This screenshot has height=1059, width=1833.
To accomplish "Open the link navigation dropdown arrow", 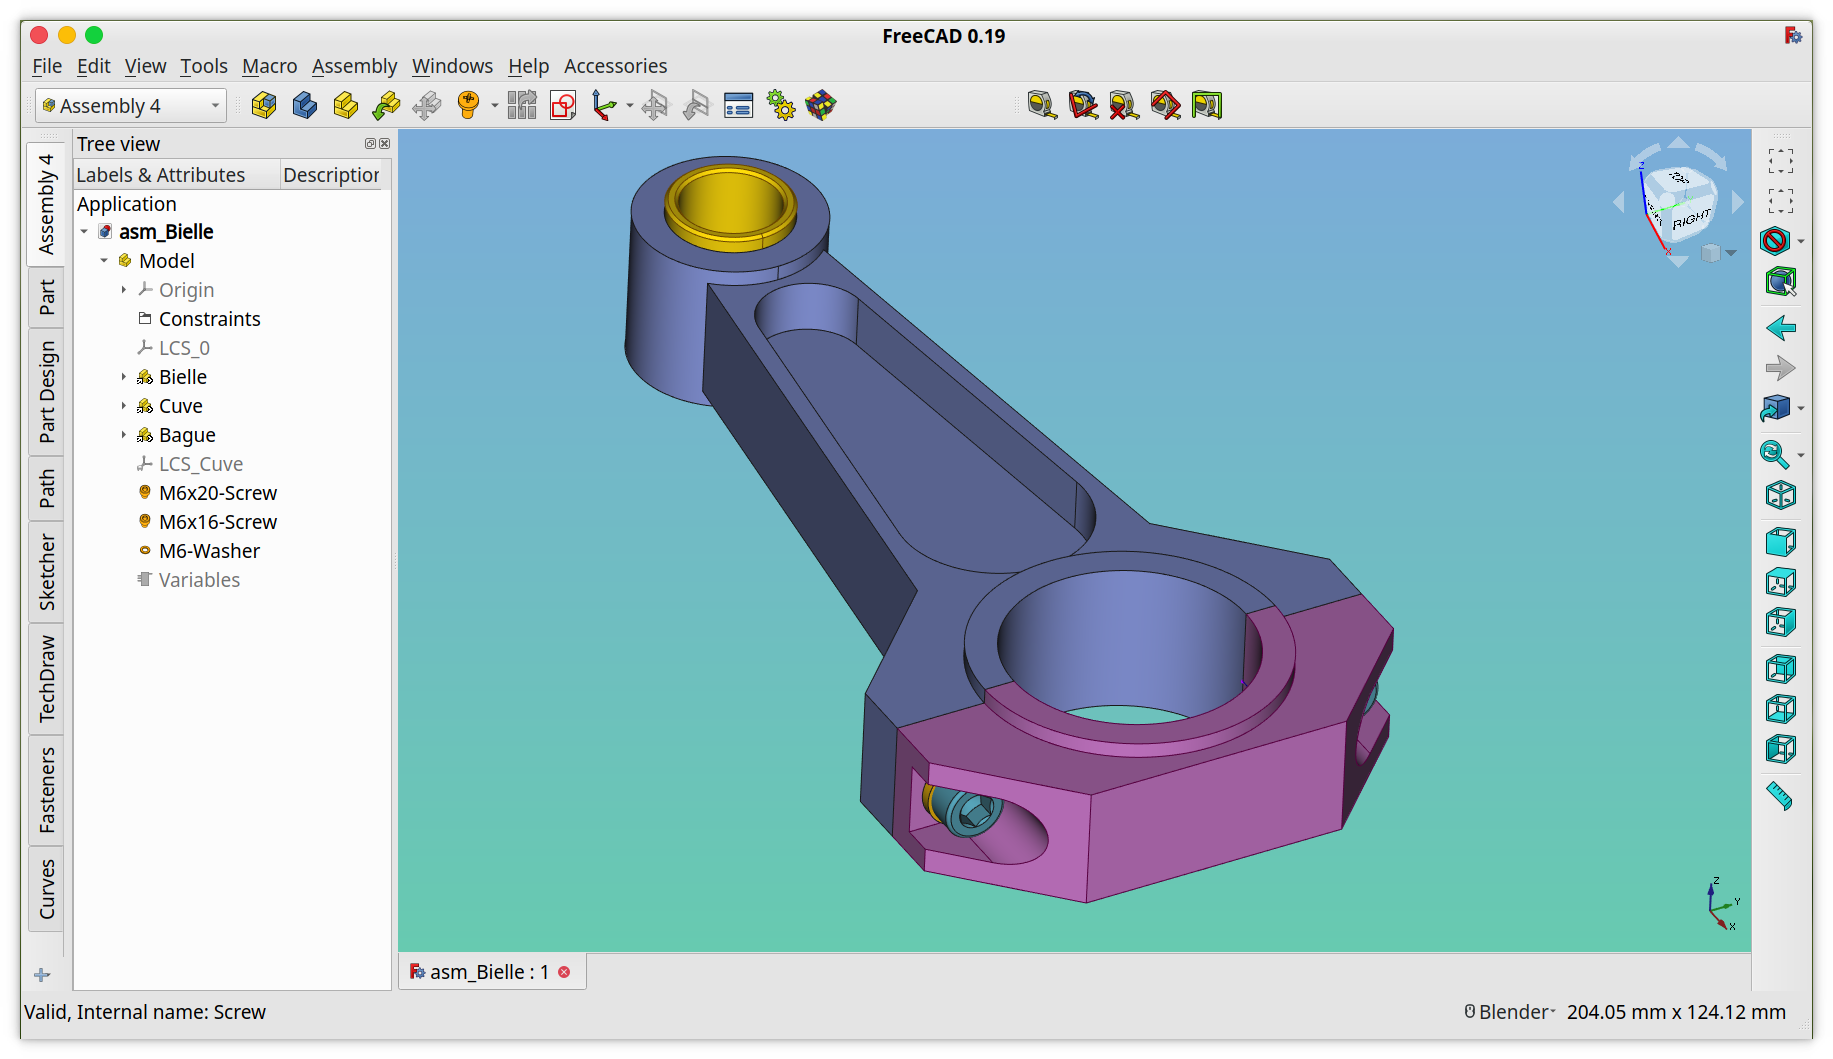I will [1801, 408].
